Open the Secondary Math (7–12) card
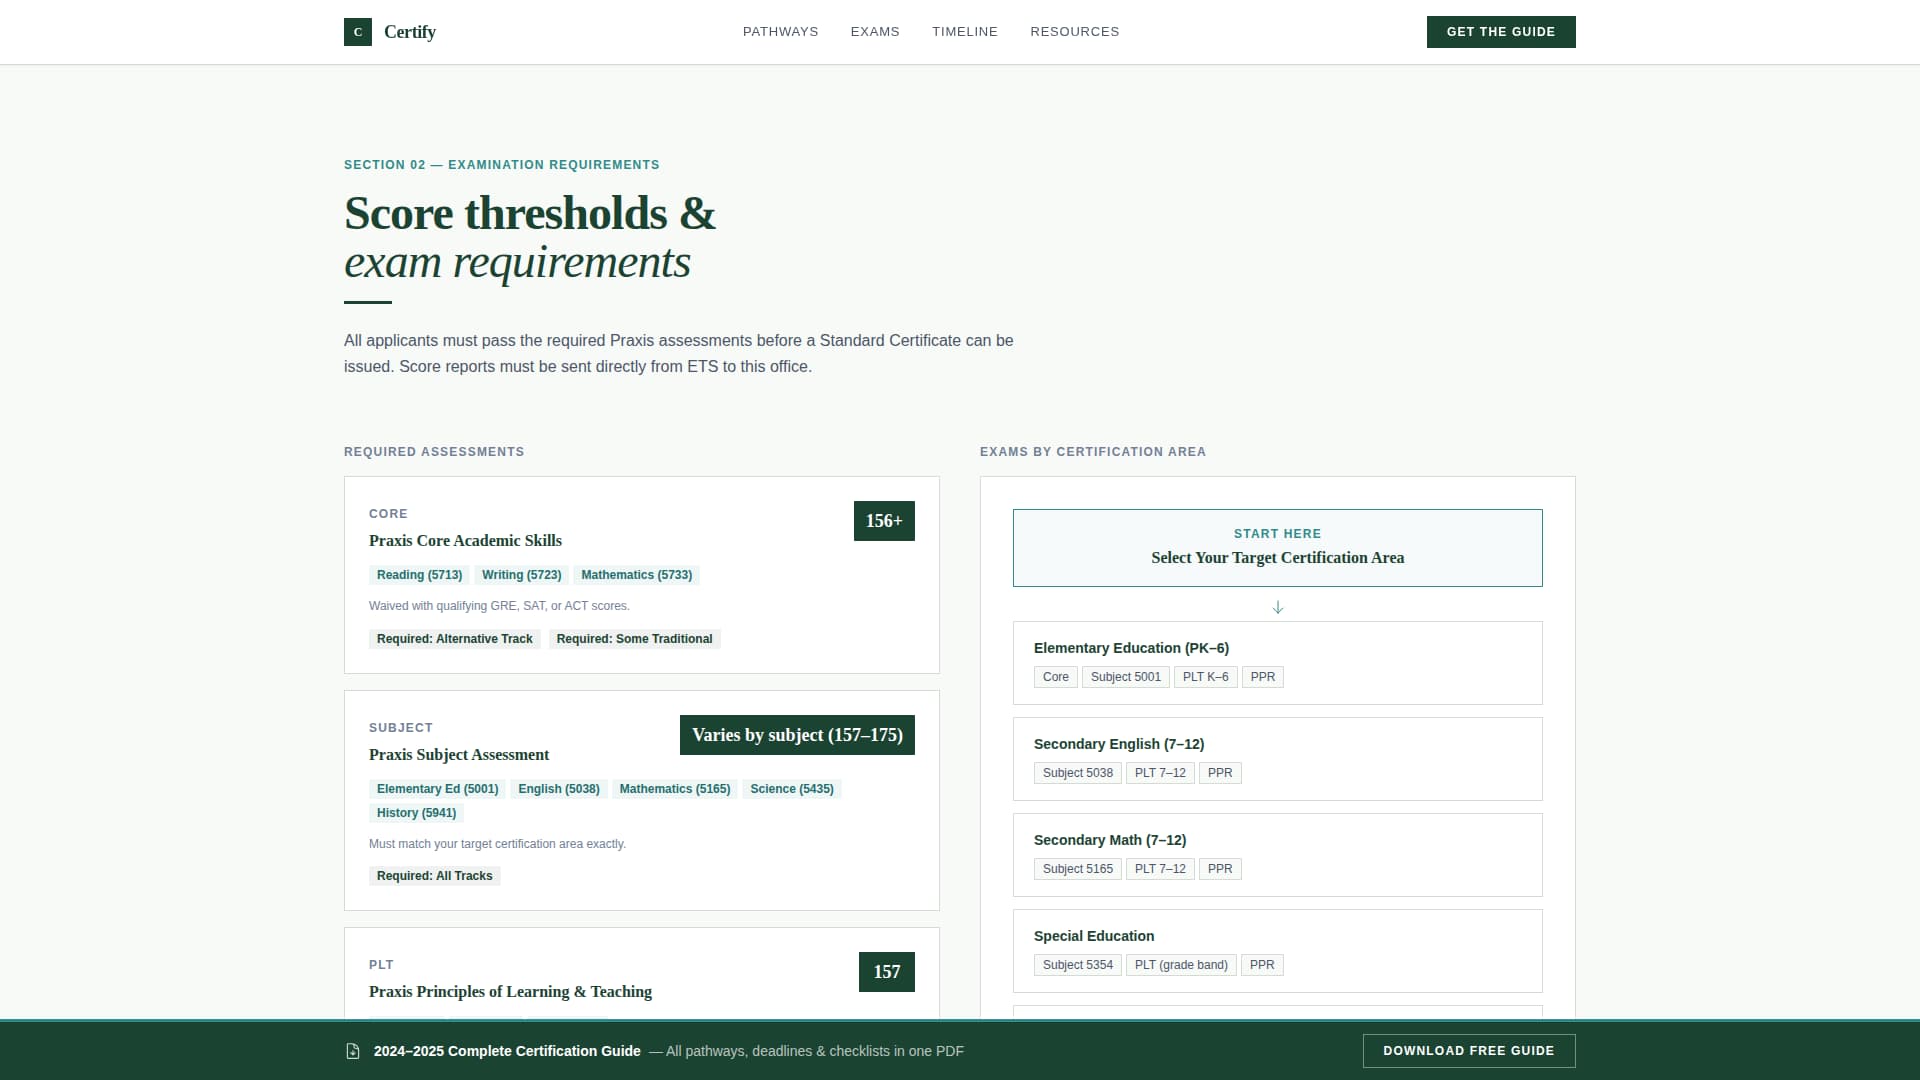1920x1080 pixels. pos(1278,855)
